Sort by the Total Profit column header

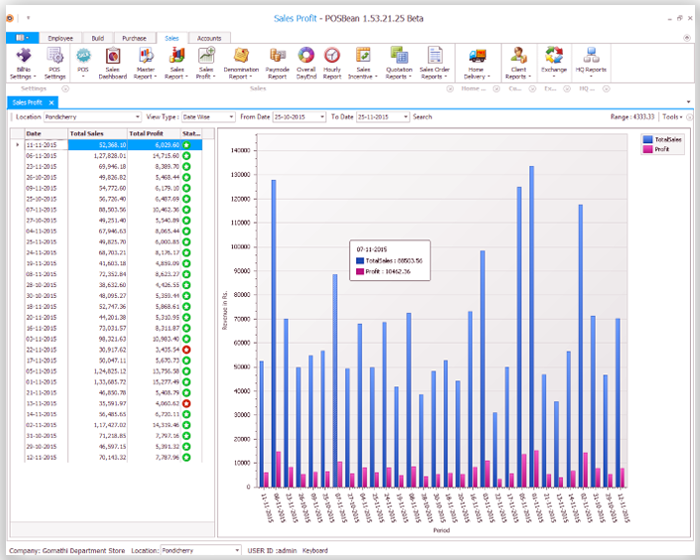154,134
